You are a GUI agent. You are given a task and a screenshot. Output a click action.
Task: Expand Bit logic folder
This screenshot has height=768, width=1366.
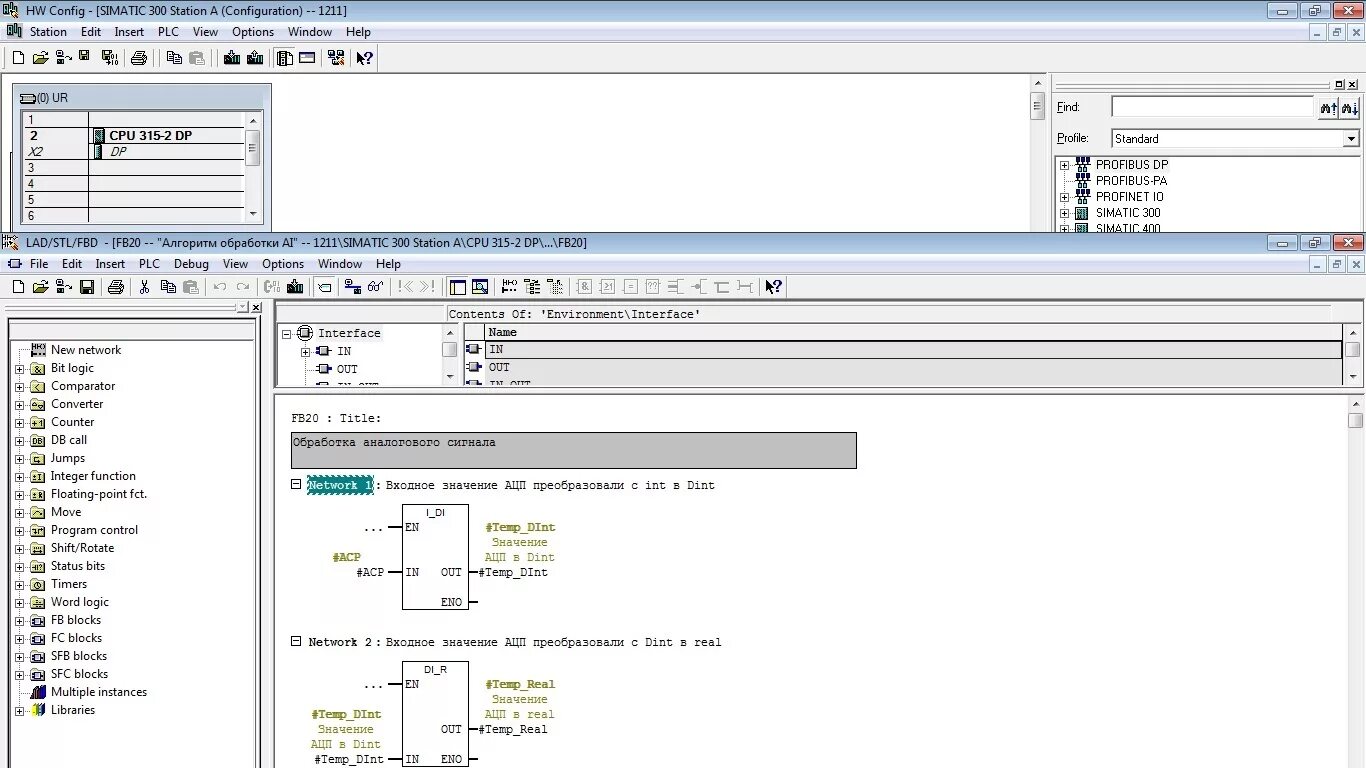click(x=19, y=368)
